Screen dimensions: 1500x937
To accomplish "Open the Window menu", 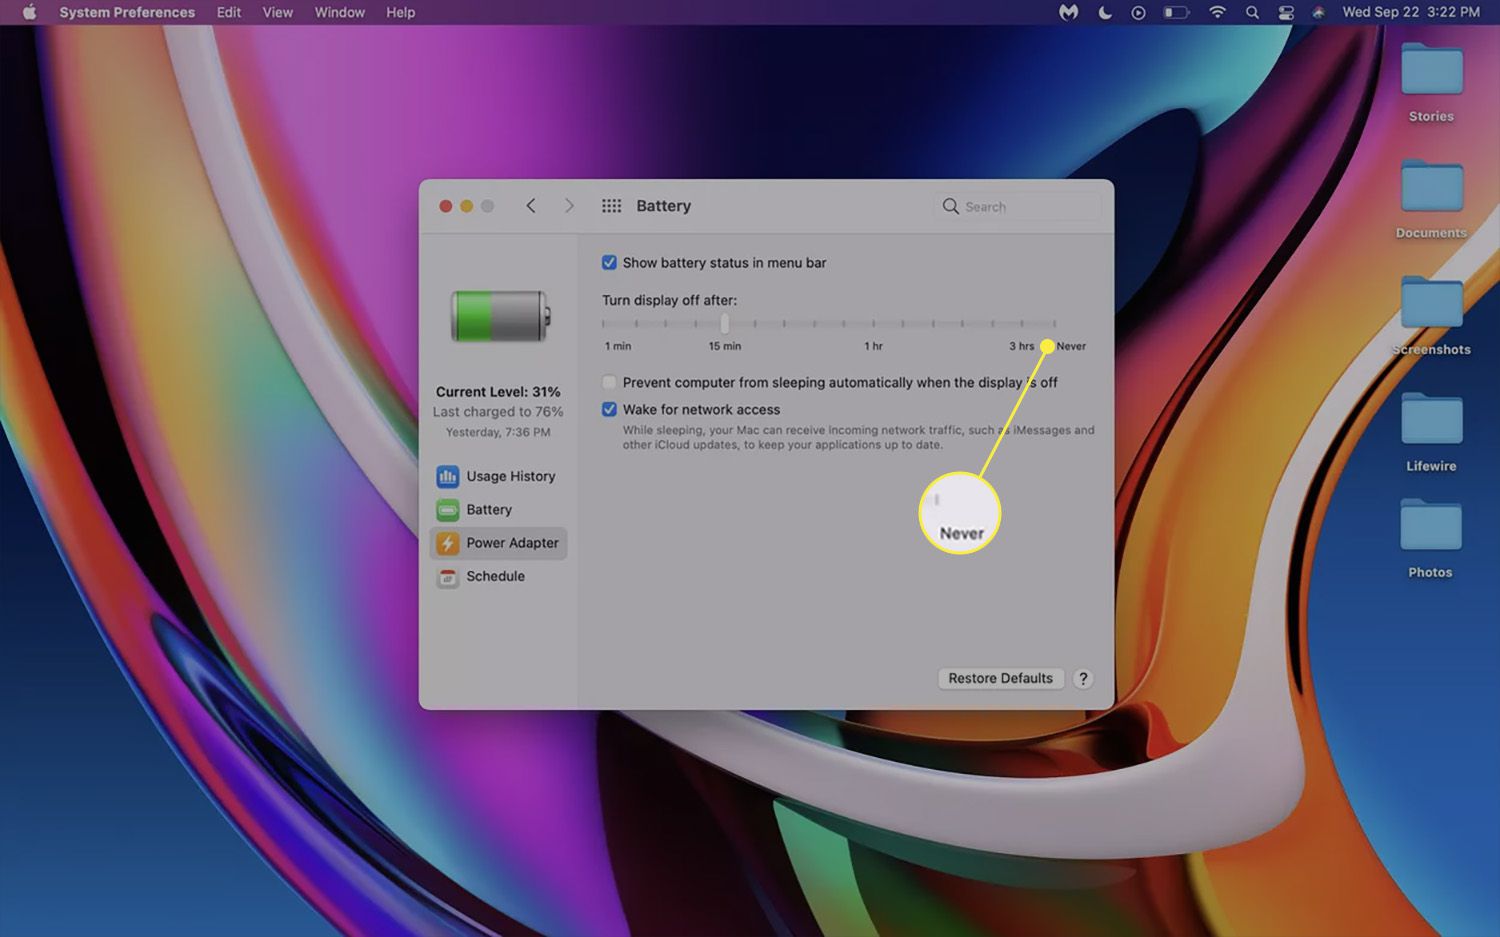I will pyautogui.click(x=339, y=13).
